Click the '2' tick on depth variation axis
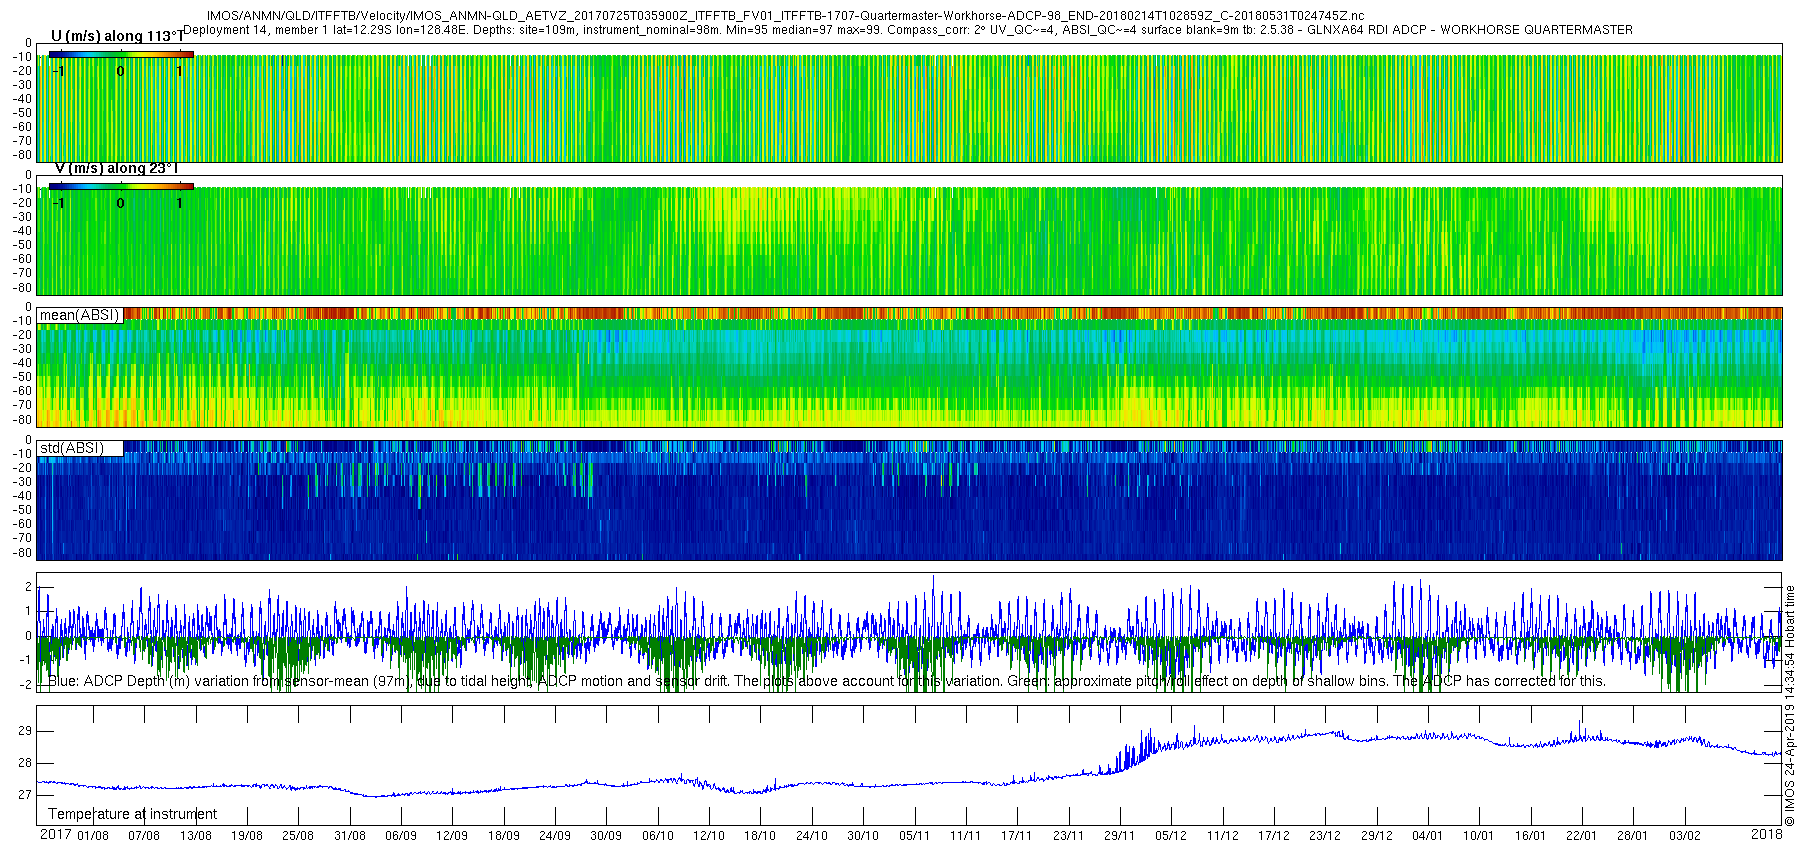Screen dimensions: 1800x850 coord(28,587)
